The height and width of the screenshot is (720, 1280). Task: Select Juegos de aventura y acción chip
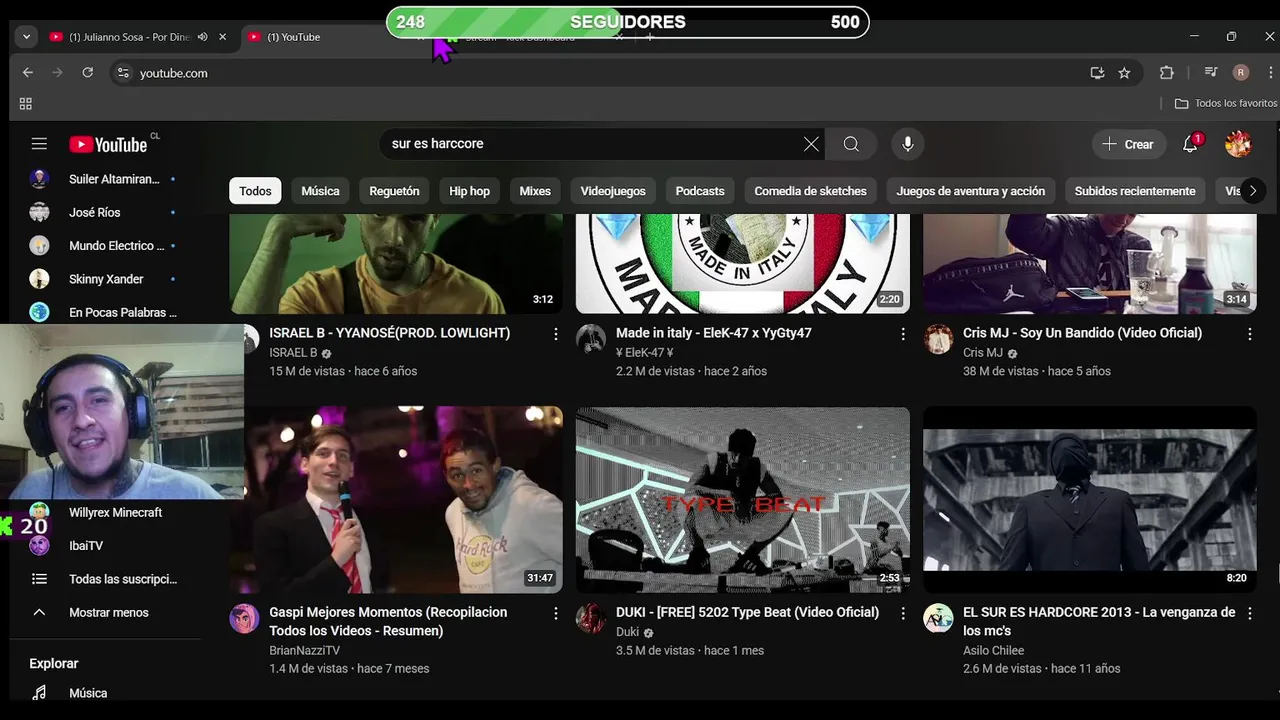coord(970,191)
